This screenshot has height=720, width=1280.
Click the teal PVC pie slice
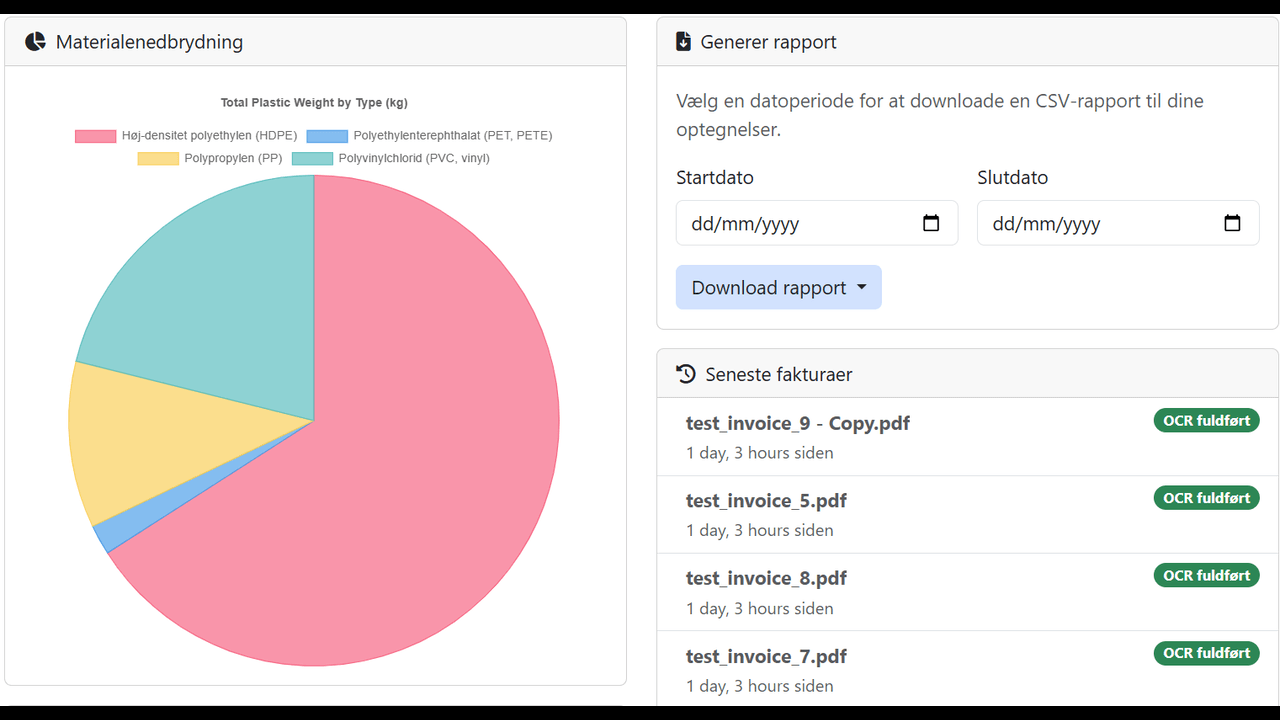pyautogui.click(x=220, y=290)
